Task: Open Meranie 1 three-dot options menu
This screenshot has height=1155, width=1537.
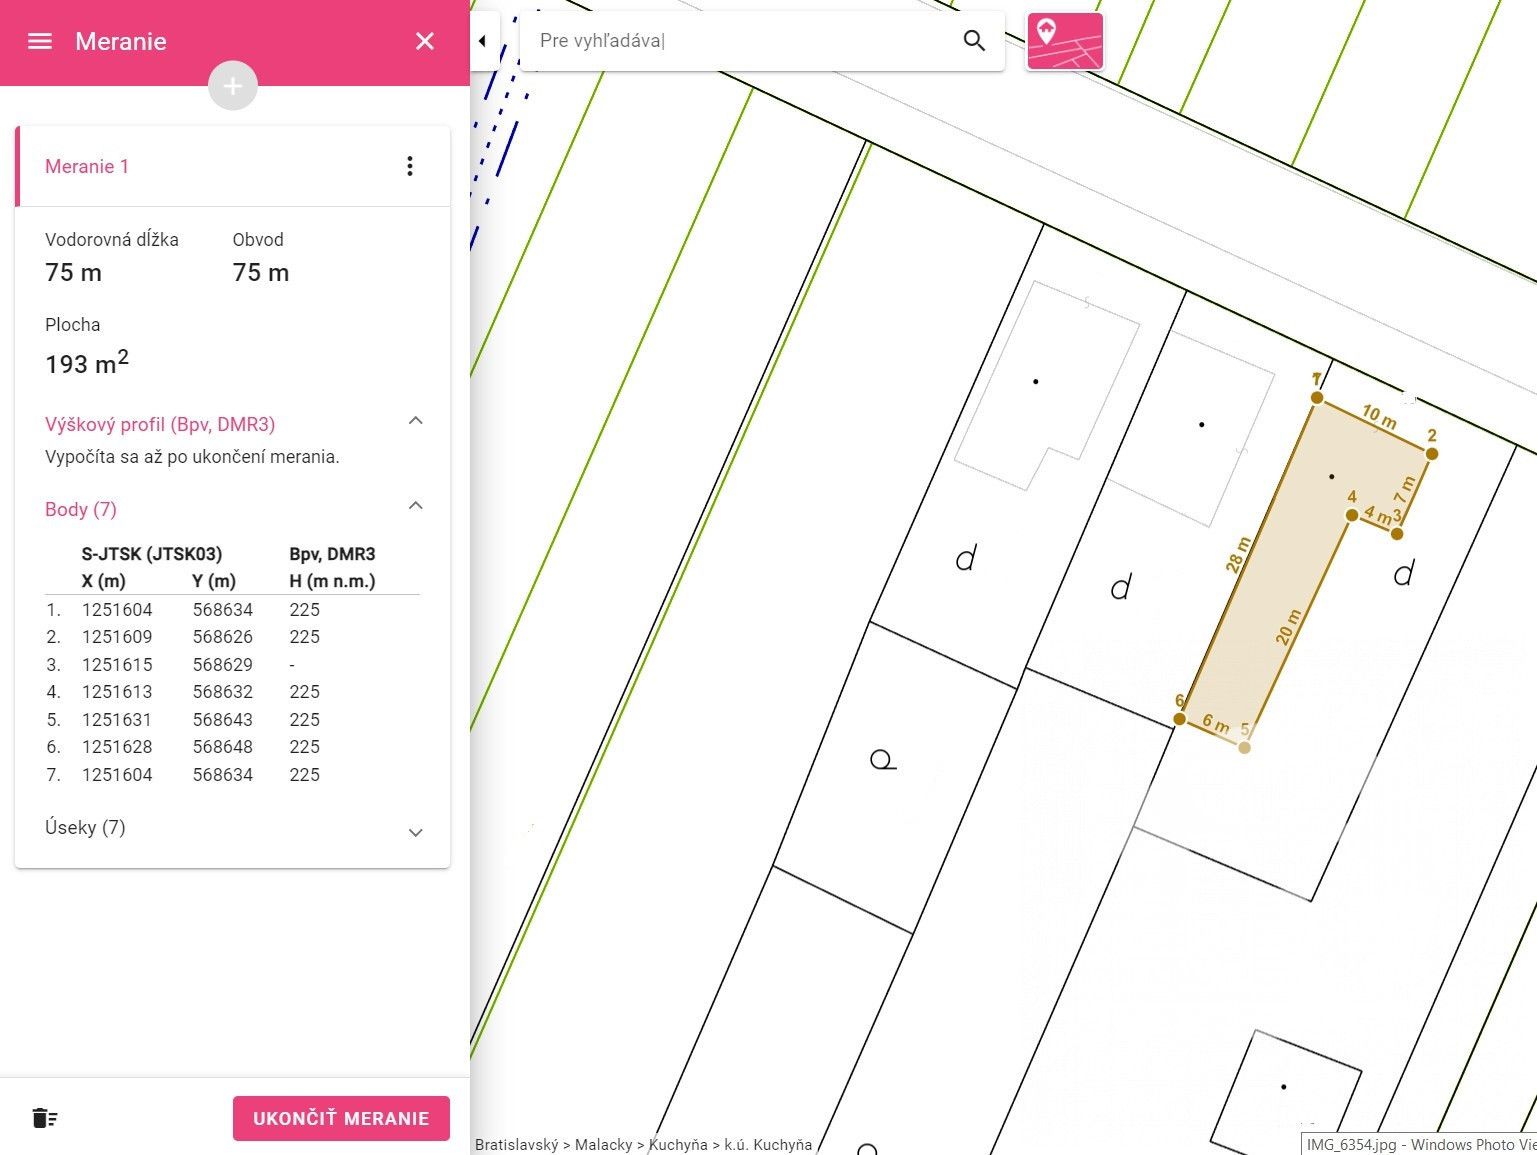Action: click(x=409, y=166)
